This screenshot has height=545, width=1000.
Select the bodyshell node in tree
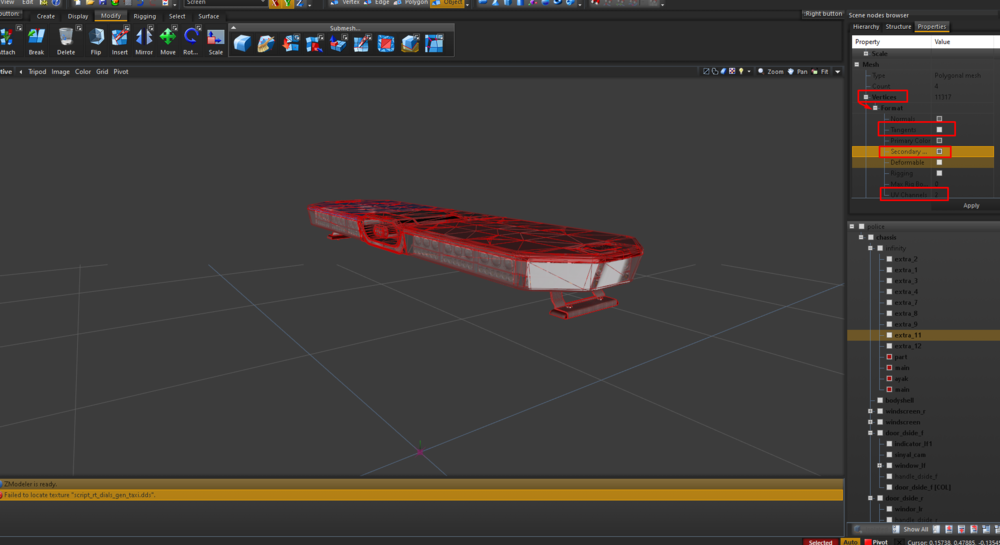900,400
